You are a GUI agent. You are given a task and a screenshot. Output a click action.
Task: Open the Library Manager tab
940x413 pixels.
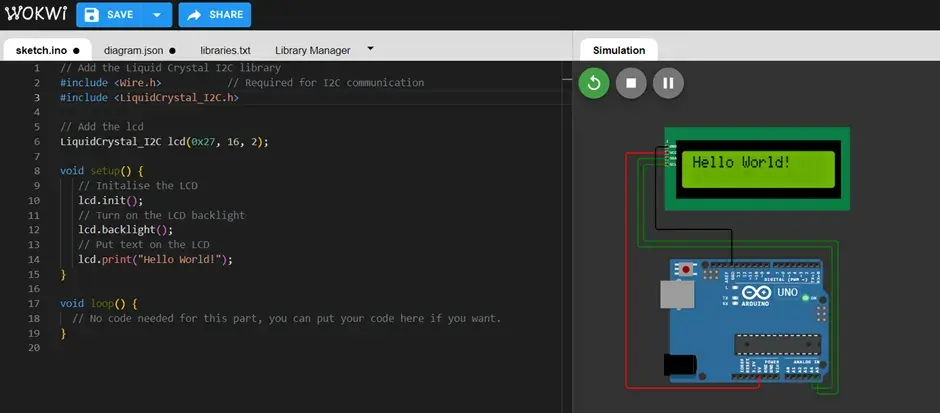[312, 50]
